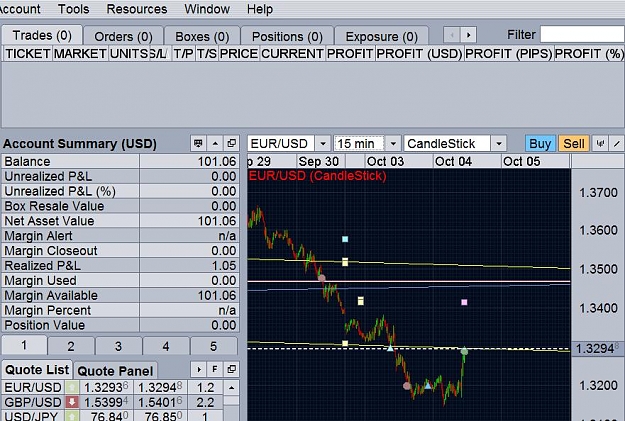Click the blue Buy button
The width and height of the screenshot is (625, 421).
click(x=540, y=144)
